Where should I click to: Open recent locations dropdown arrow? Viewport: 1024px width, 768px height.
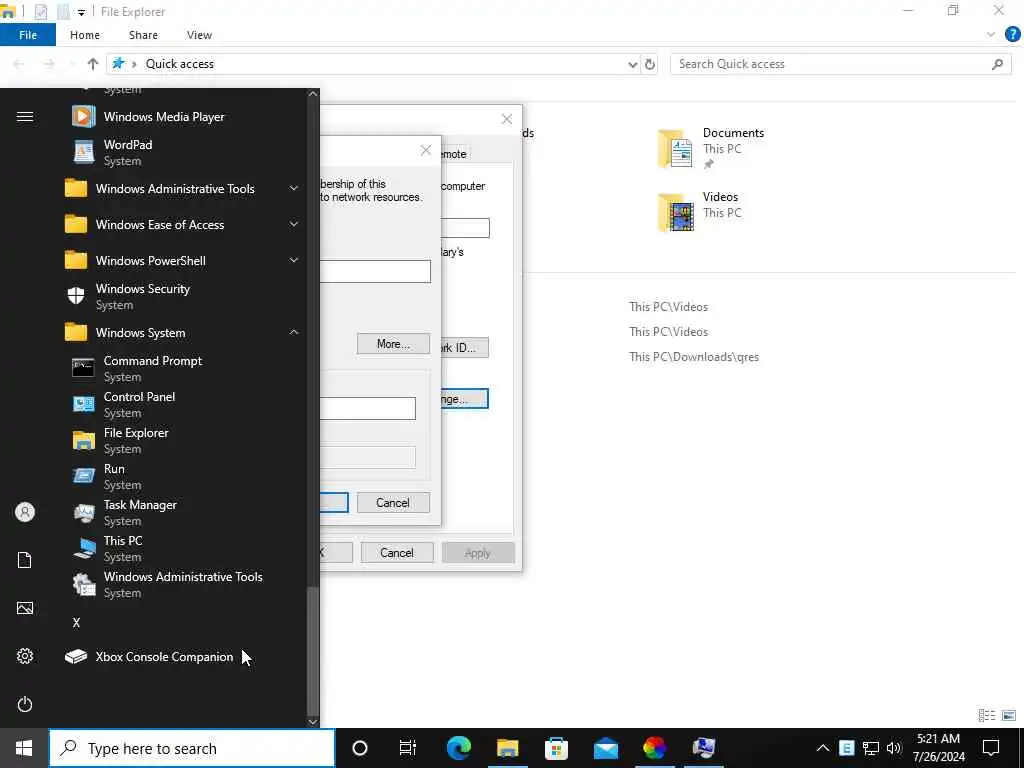pos(71,64)
